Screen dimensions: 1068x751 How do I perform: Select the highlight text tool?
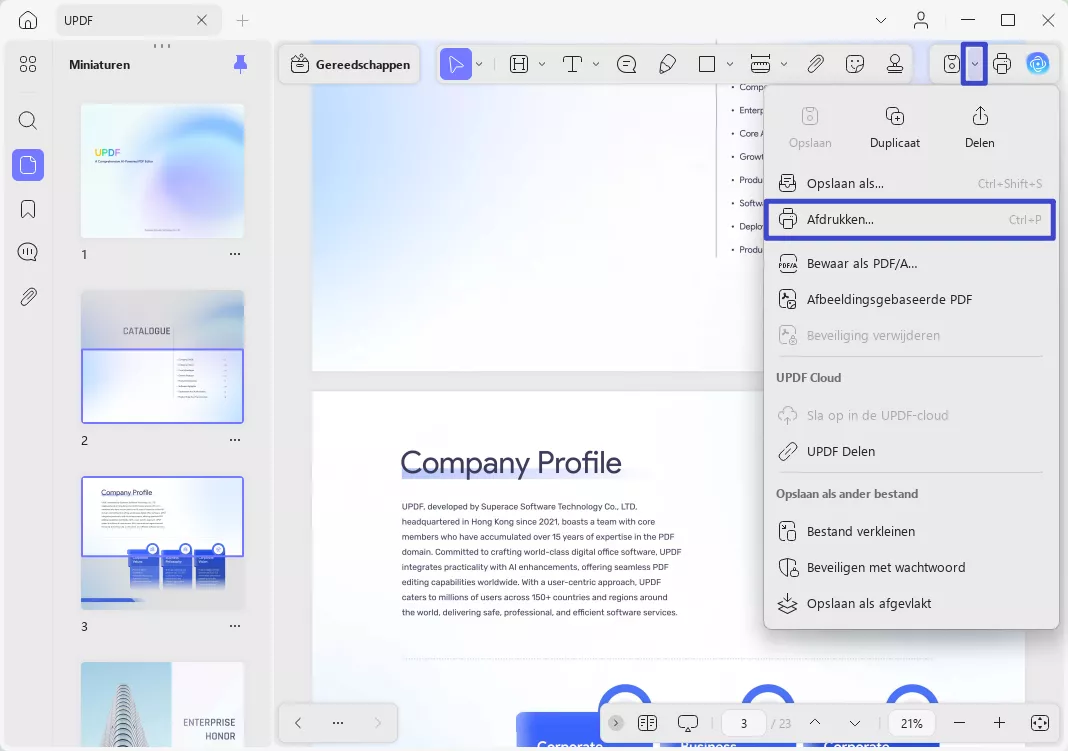click(x=519, y=65)
